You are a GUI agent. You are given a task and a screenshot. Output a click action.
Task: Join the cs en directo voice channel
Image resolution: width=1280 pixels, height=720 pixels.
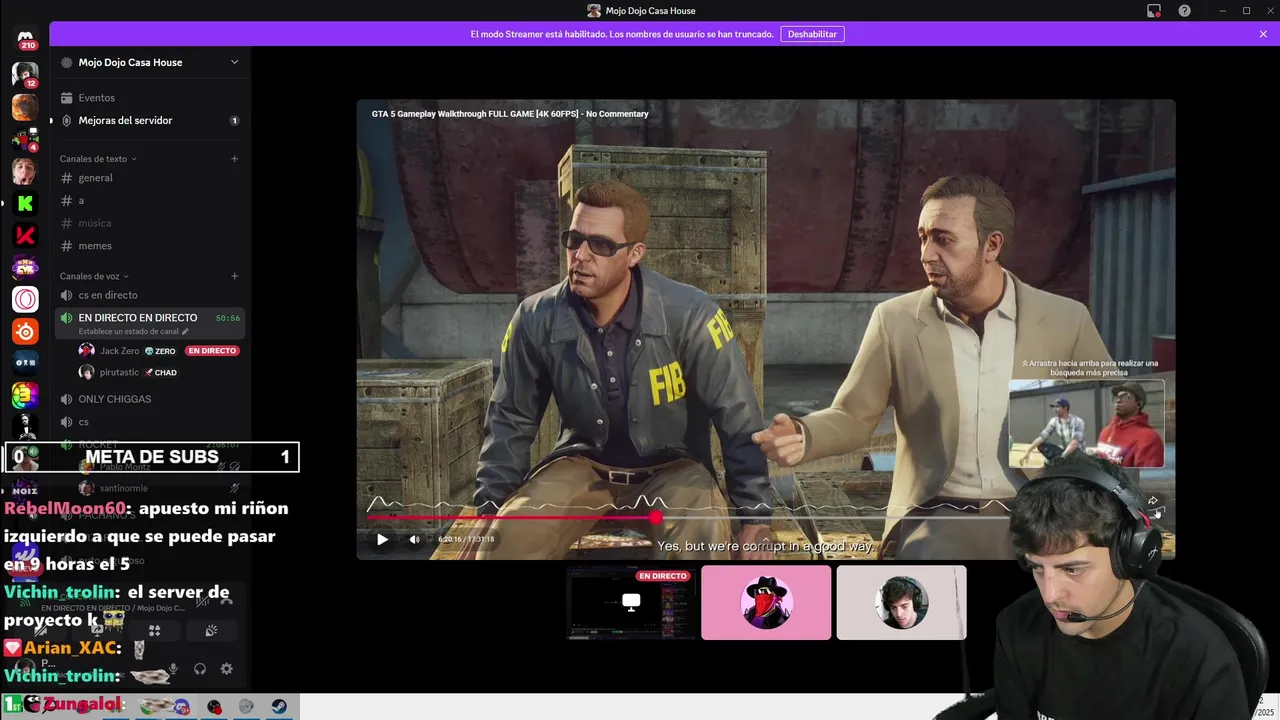[x=150, y=295]
